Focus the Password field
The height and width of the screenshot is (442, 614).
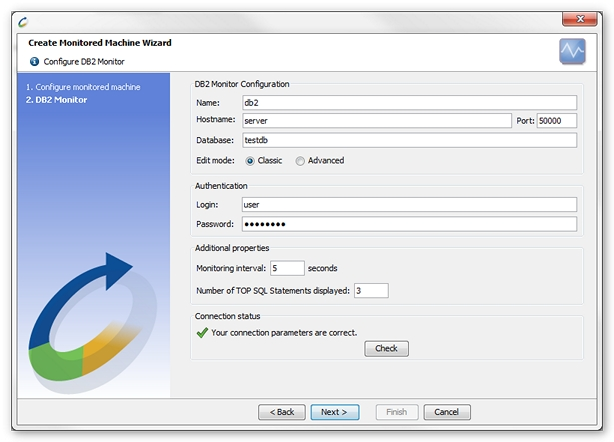coord(409,224)
